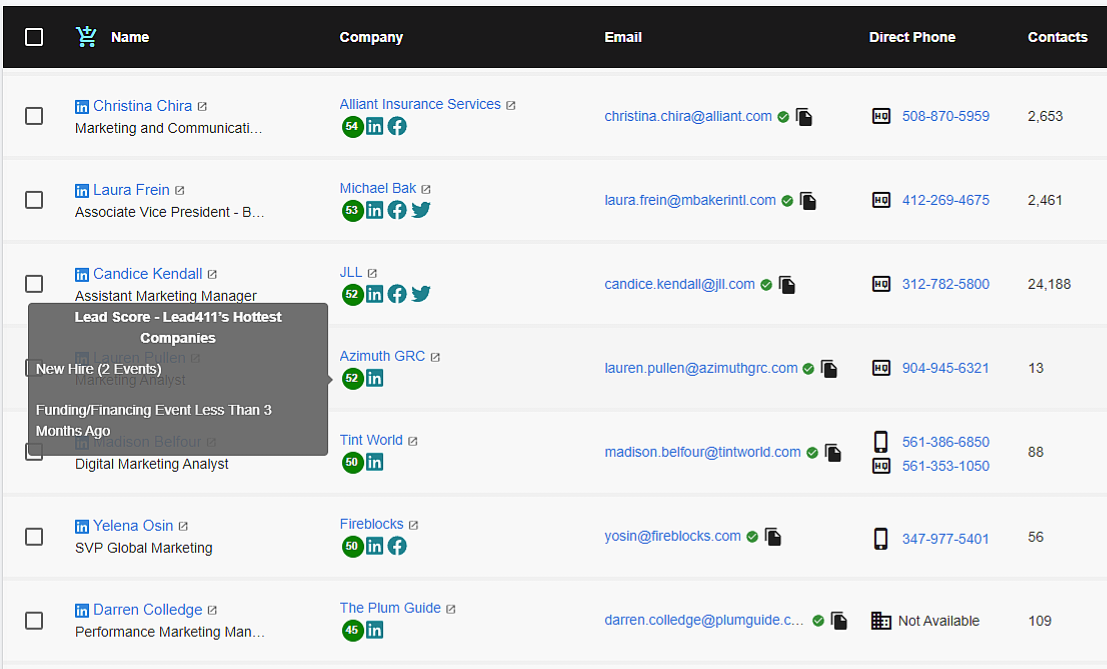Open JLL company LinkedIn icon
1107x669 pixels.
375,294
